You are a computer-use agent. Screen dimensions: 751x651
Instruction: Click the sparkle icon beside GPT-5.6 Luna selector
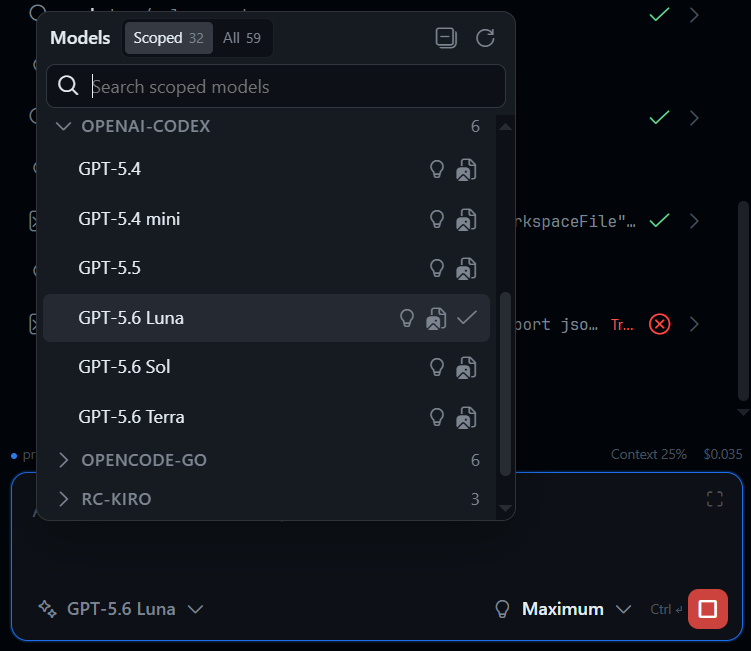(47, 609)
